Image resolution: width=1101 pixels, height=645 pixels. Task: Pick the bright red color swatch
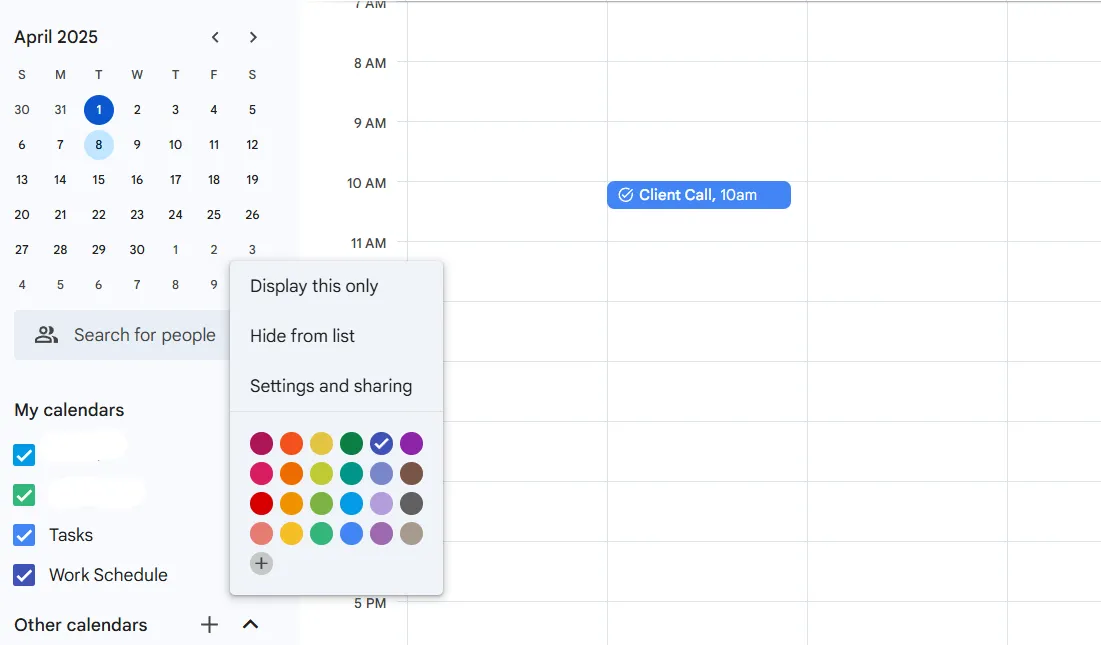261,504
